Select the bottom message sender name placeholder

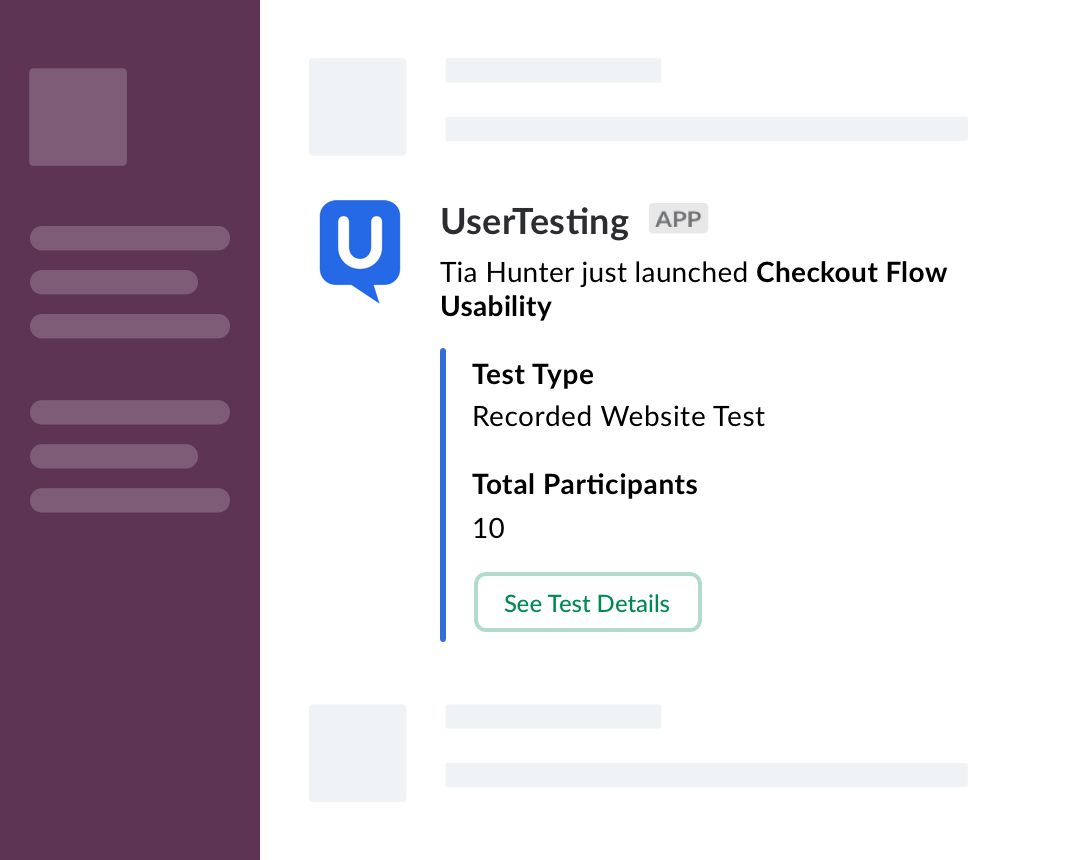[553, 716]
